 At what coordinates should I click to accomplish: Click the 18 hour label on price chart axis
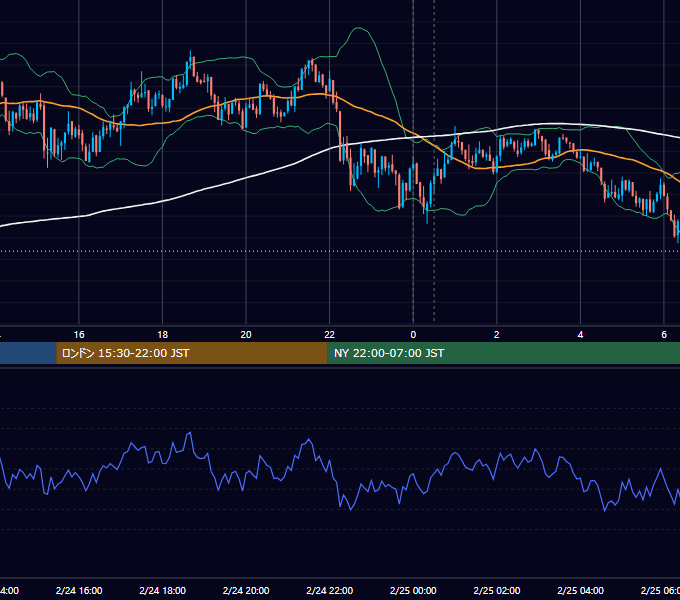pyautogui.click(x=163, y=335)
